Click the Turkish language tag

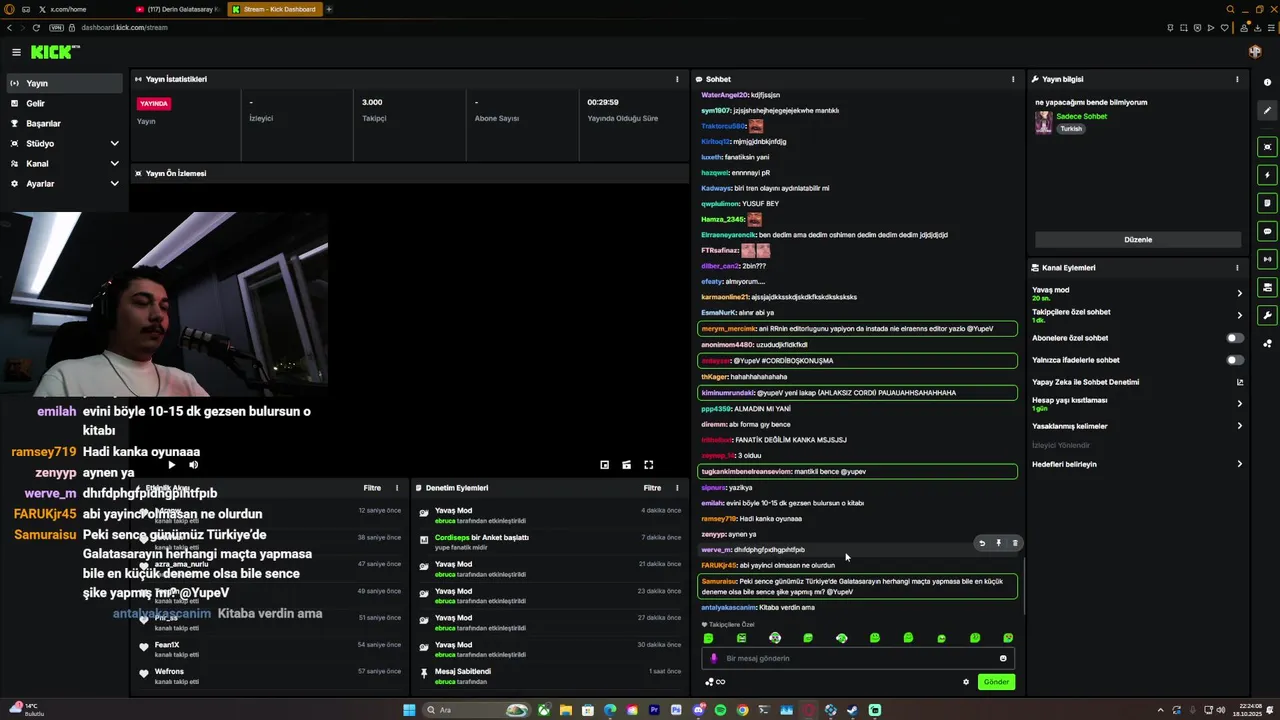1071,129
